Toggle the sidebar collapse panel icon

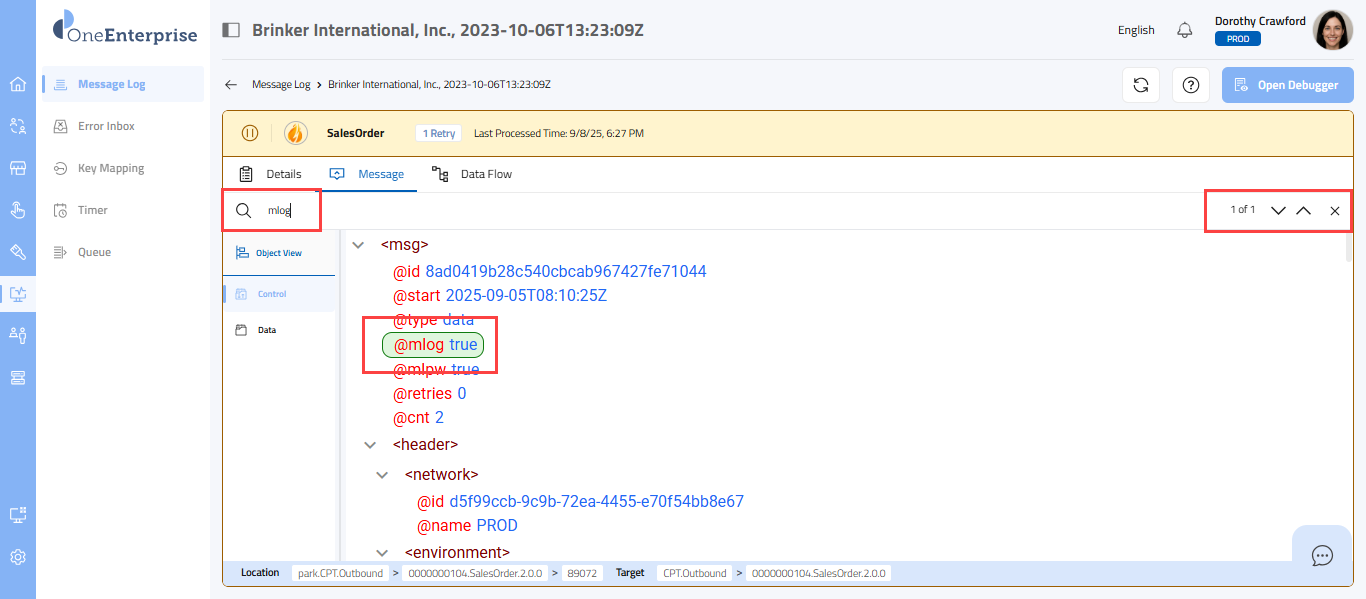[x=231, y=30]
